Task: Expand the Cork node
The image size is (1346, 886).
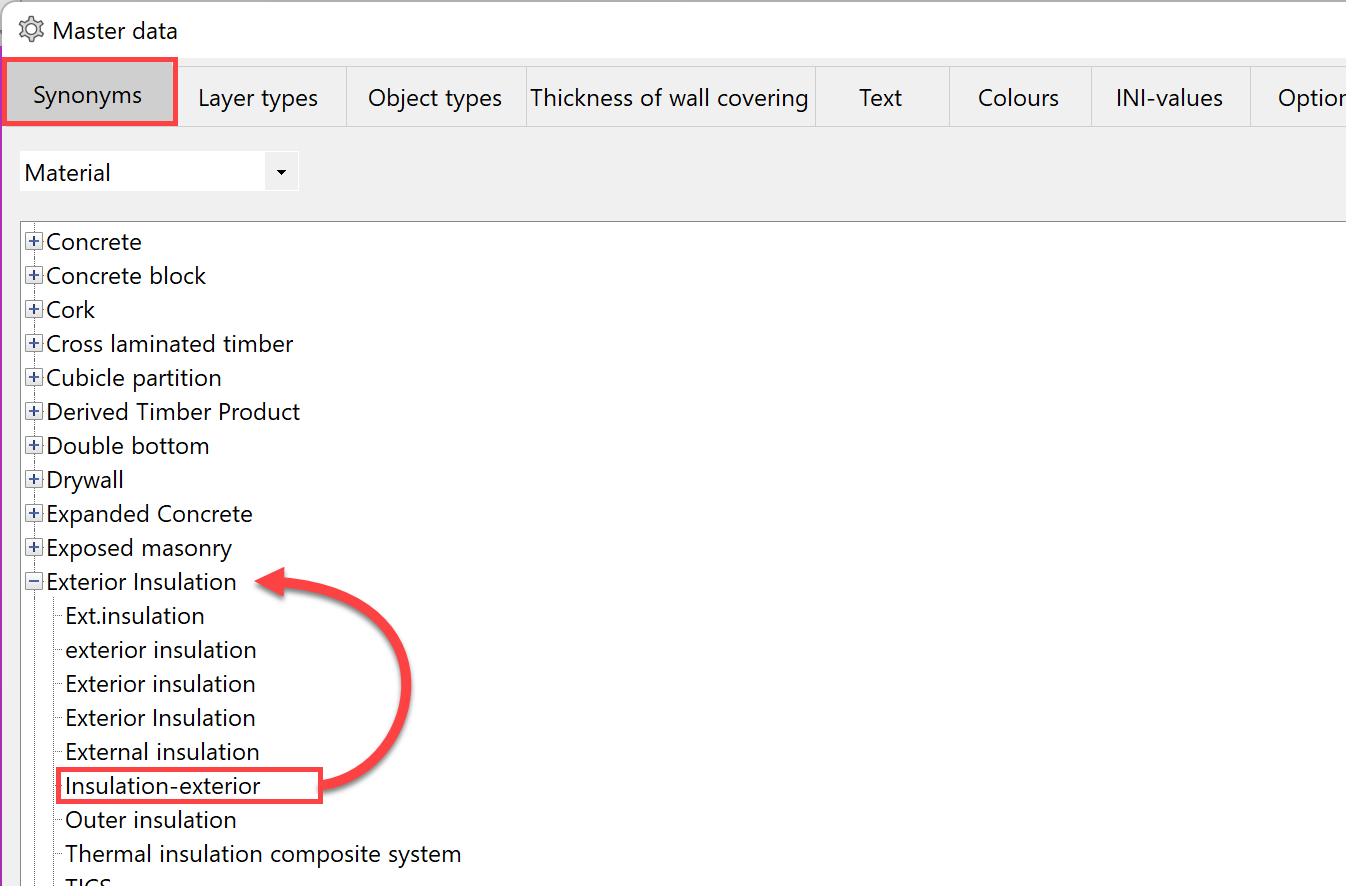Action: (x=35, y=310)
